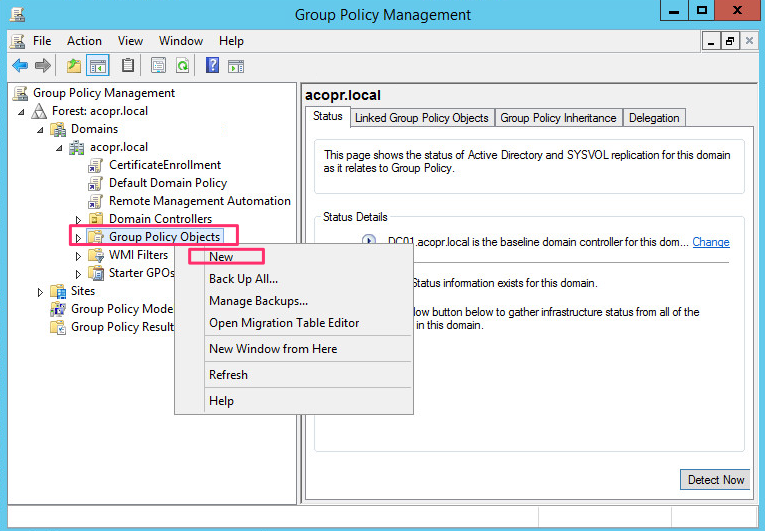
Task: Select Remote Management Automation tree item
Action: tap(200, 201)
